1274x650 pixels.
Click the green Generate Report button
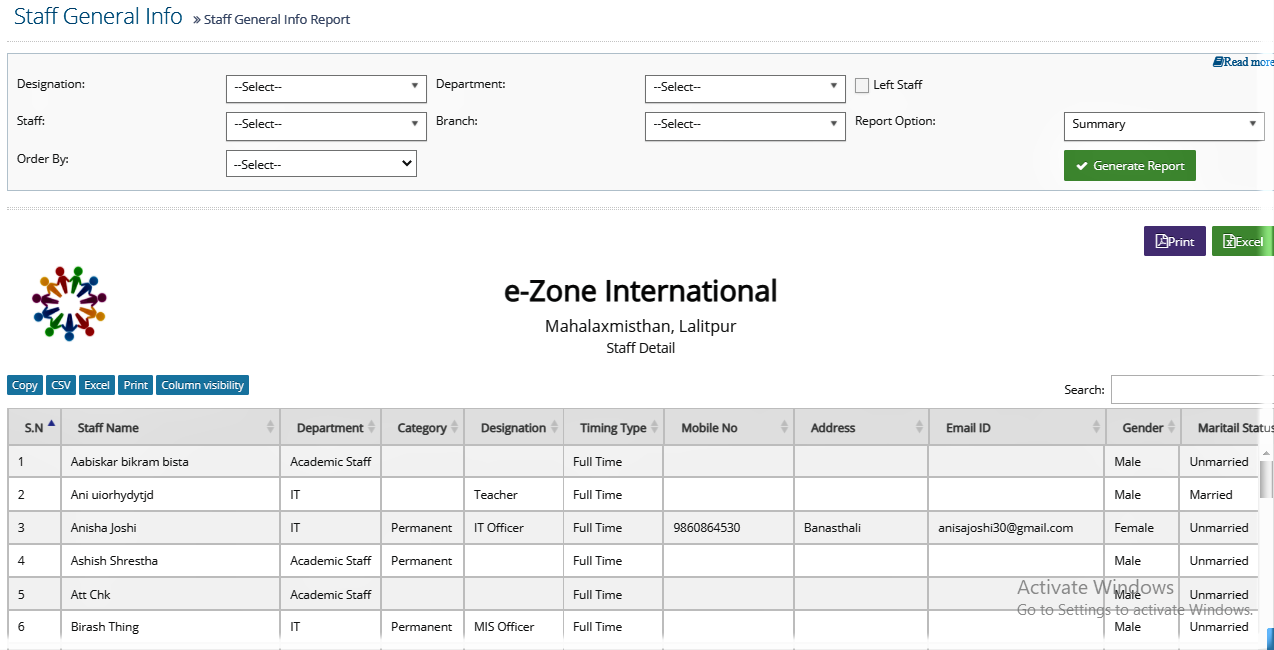[1129, 166]
